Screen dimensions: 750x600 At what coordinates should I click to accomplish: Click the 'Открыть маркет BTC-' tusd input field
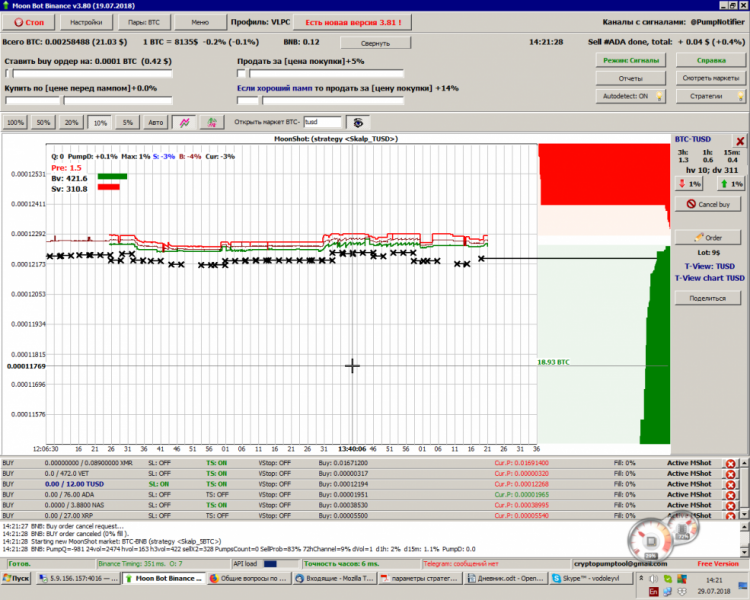tap(322, 122)
